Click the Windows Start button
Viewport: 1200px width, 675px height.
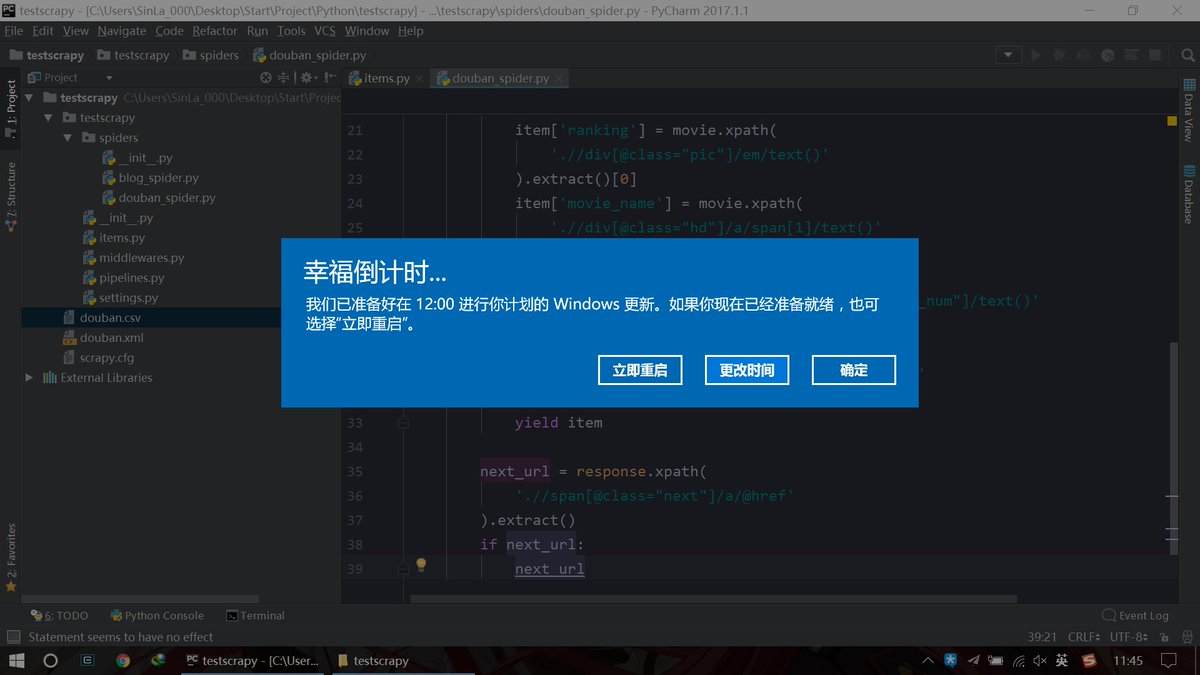pyautogui.click(x=17, y=661)
